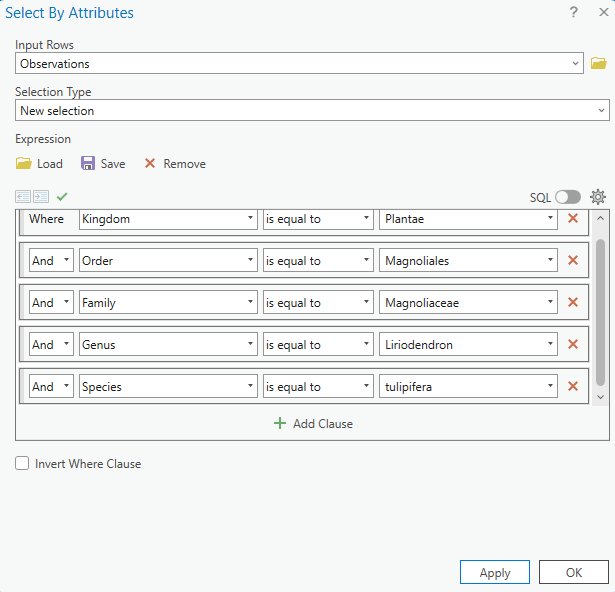This screenshot has width=615, height=592.
Task: Click the Load label
Action: (x=50, y=164)
